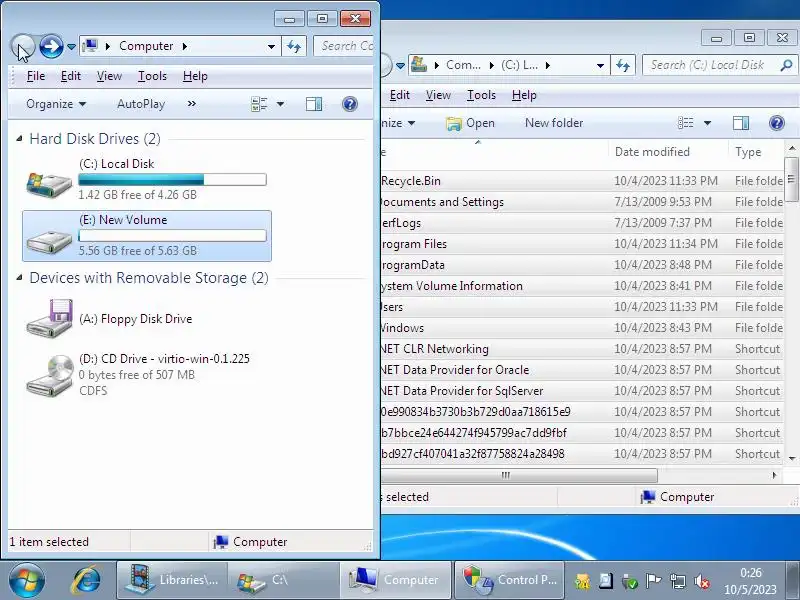Click the horizontal scrollbar in C: window
800x600 pixels.
click(519, 476)
